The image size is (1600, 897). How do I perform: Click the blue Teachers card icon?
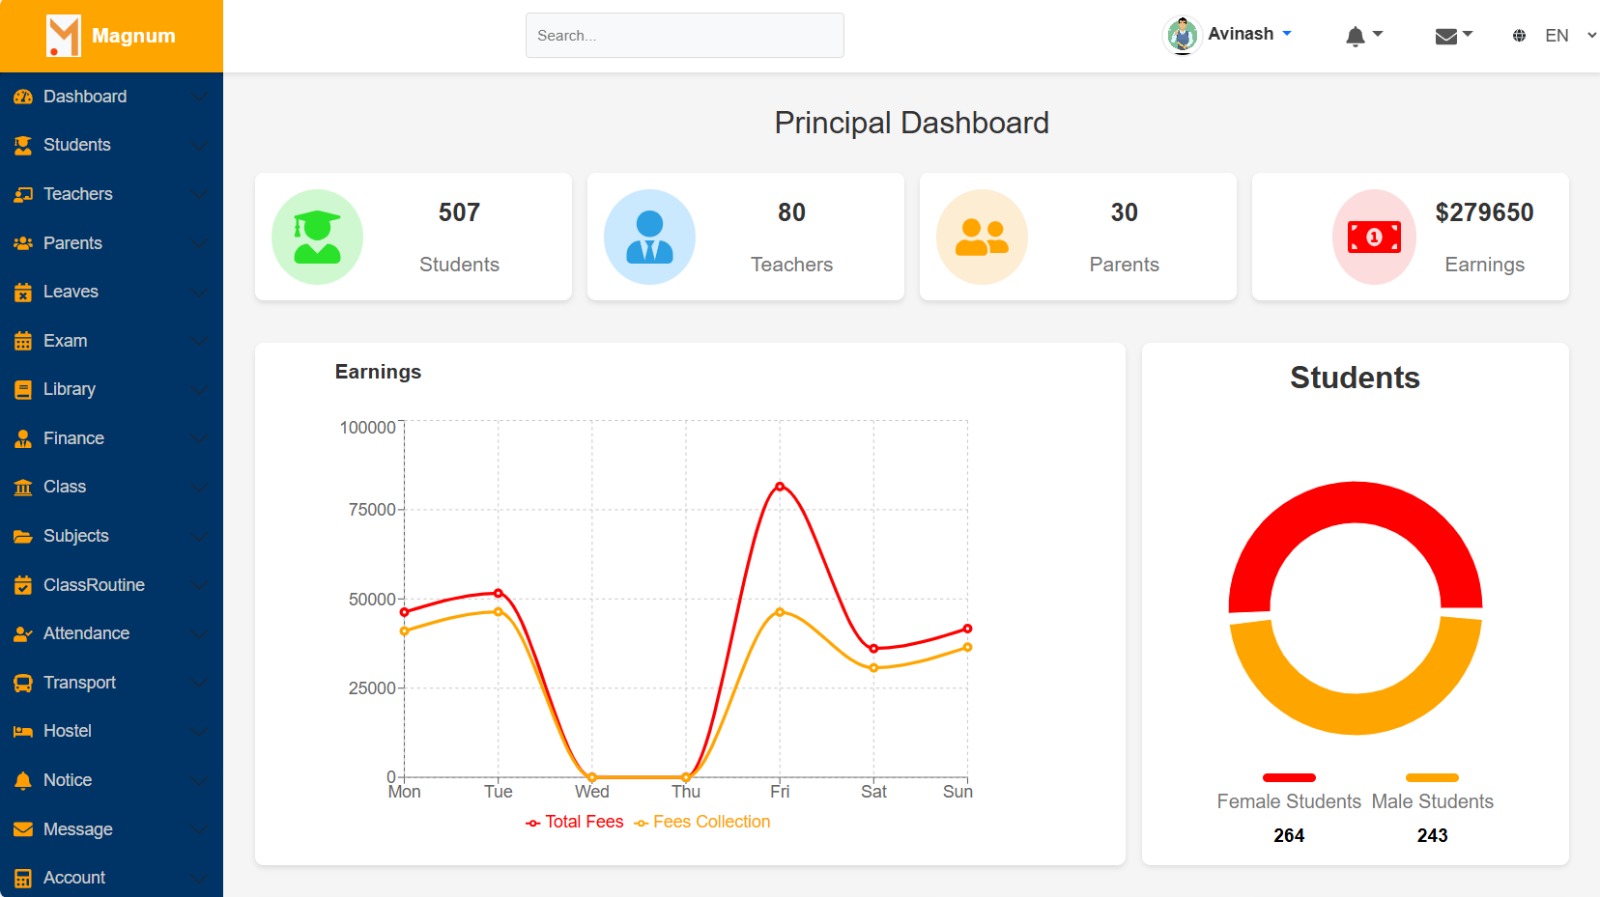649,237
